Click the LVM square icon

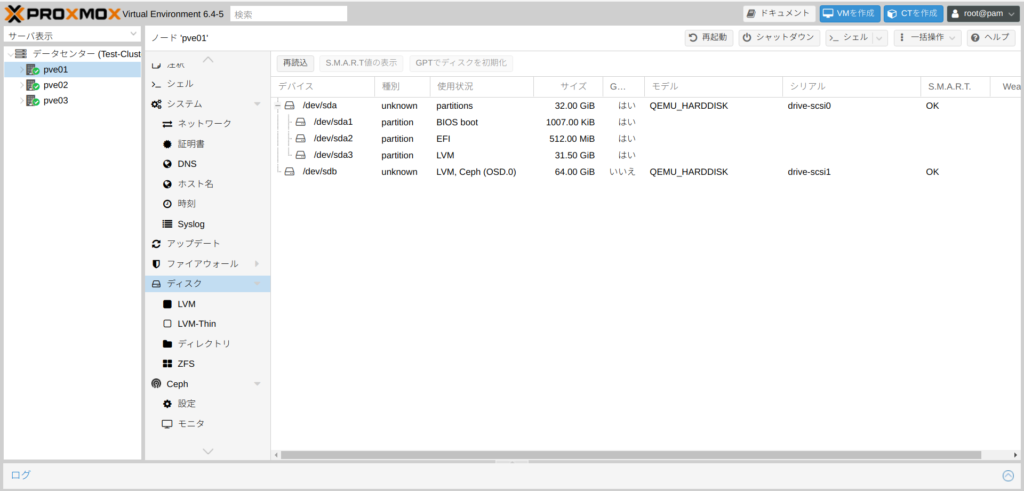(167, 304)
